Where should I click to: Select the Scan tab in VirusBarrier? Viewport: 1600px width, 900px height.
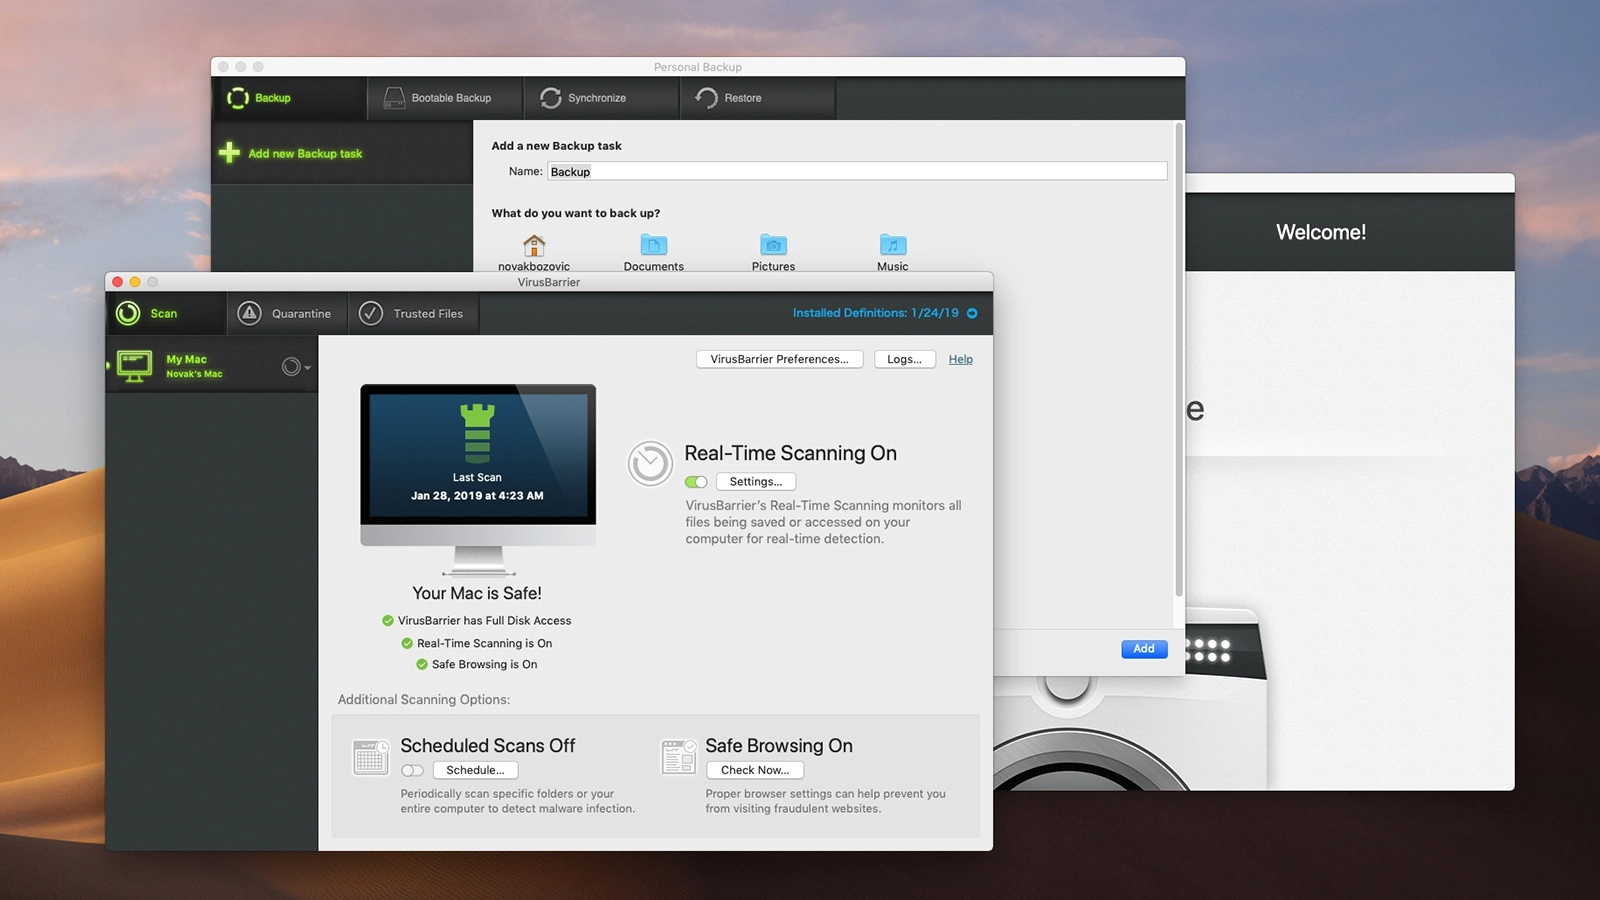coord(165,313)
